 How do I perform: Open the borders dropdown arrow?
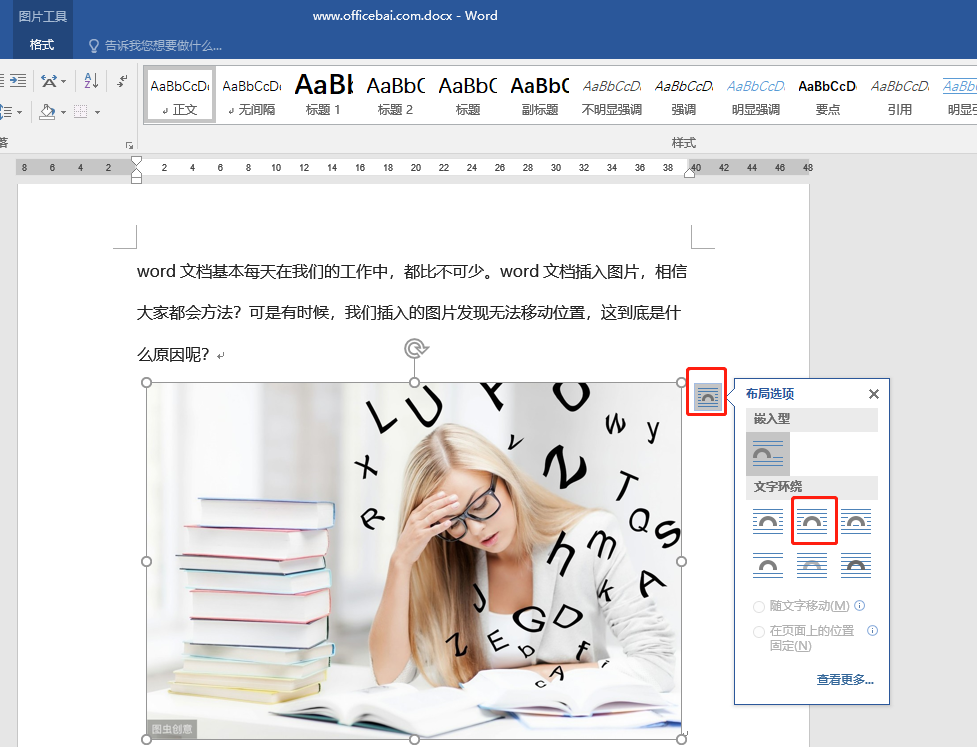coord(97,112)
